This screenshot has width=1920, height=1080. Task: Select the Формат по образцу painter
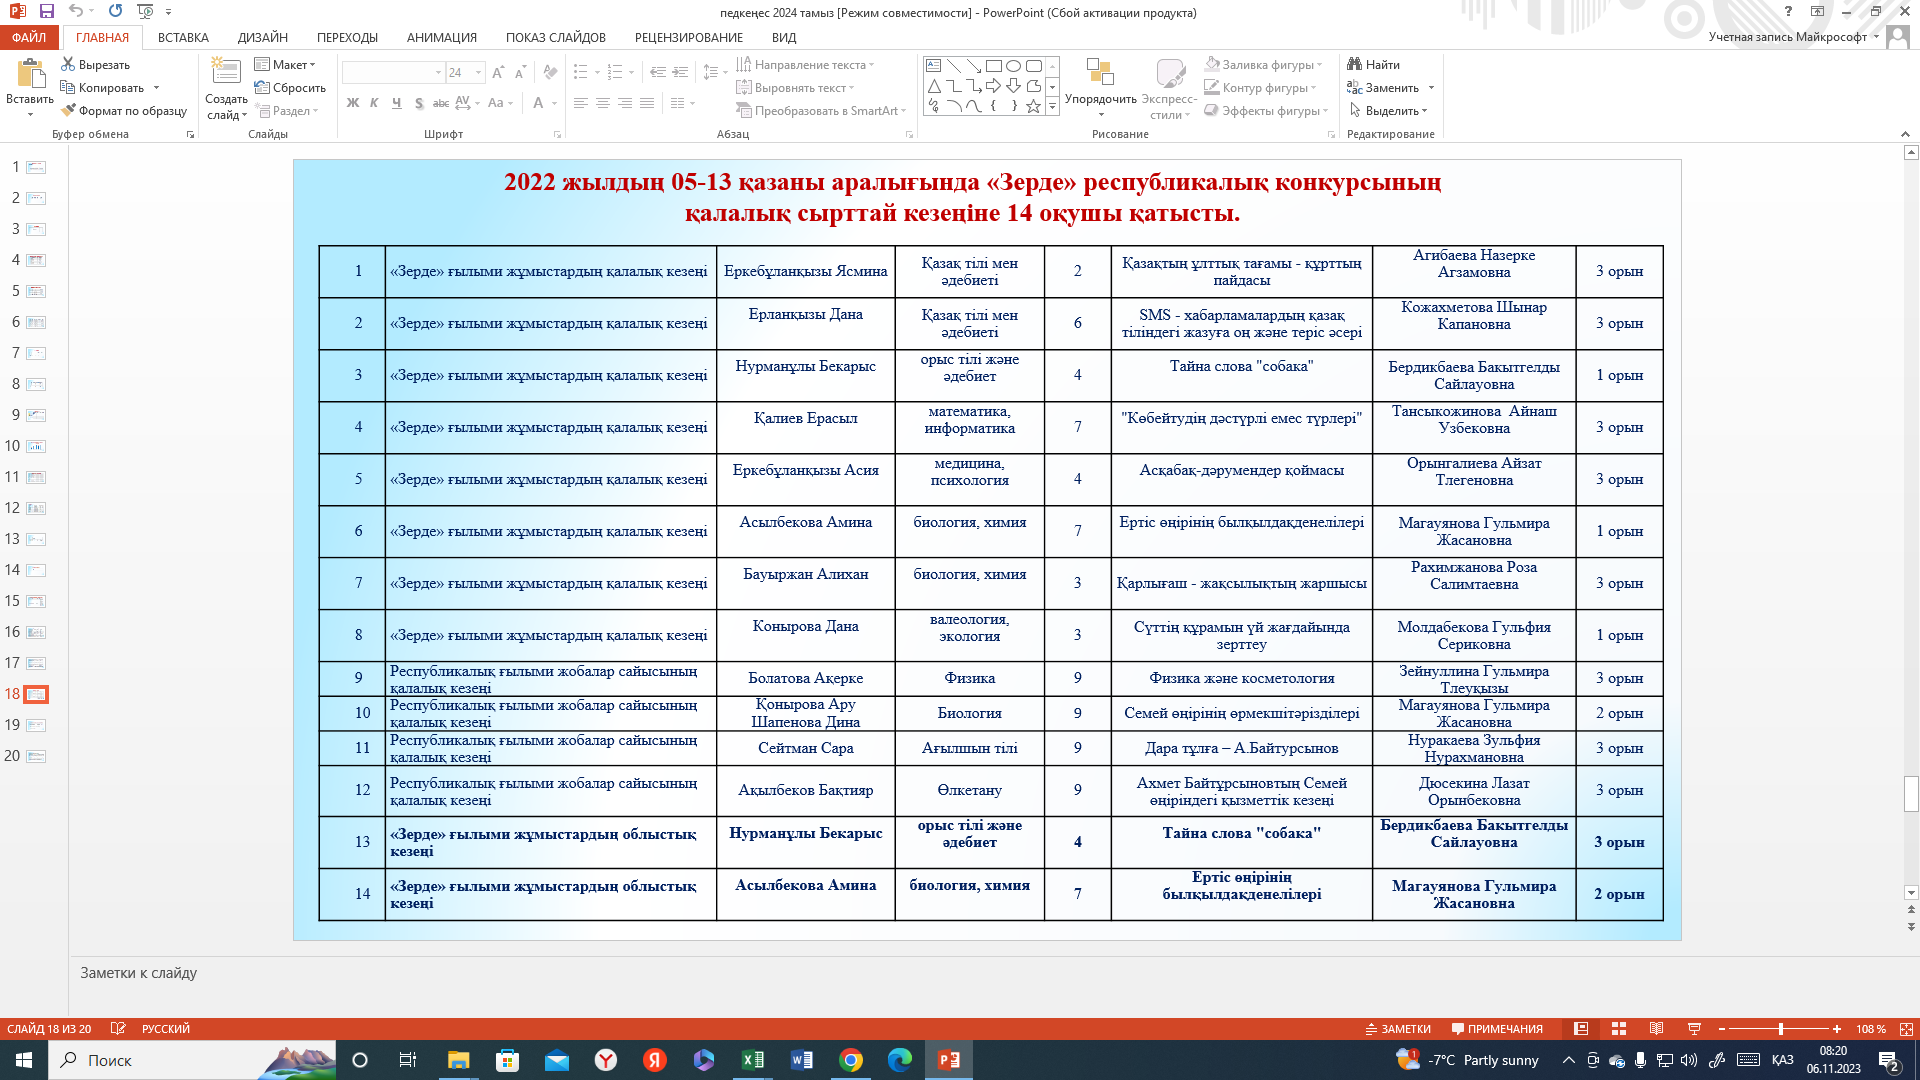pos(124,111)
